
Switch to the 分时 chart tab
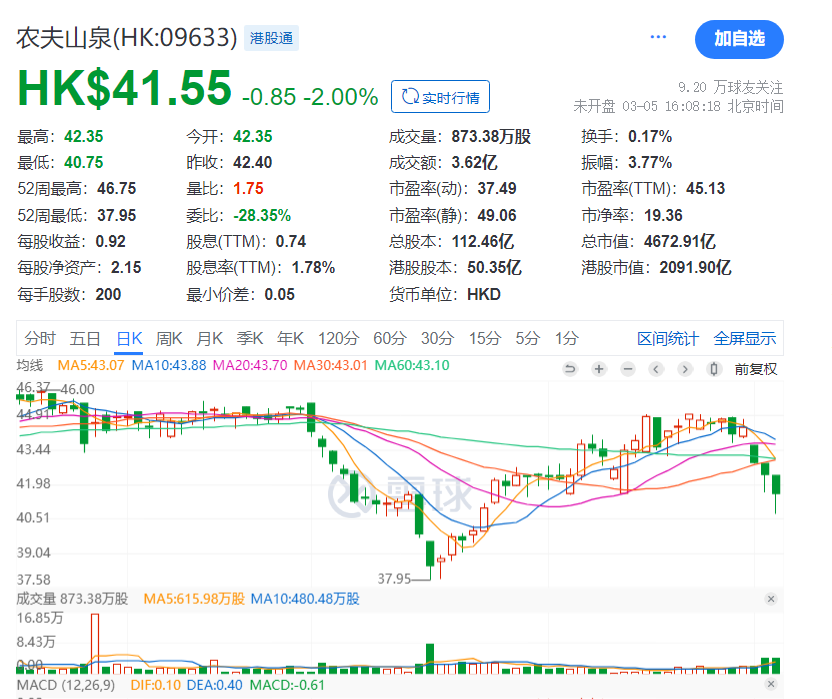click(40, 338)
